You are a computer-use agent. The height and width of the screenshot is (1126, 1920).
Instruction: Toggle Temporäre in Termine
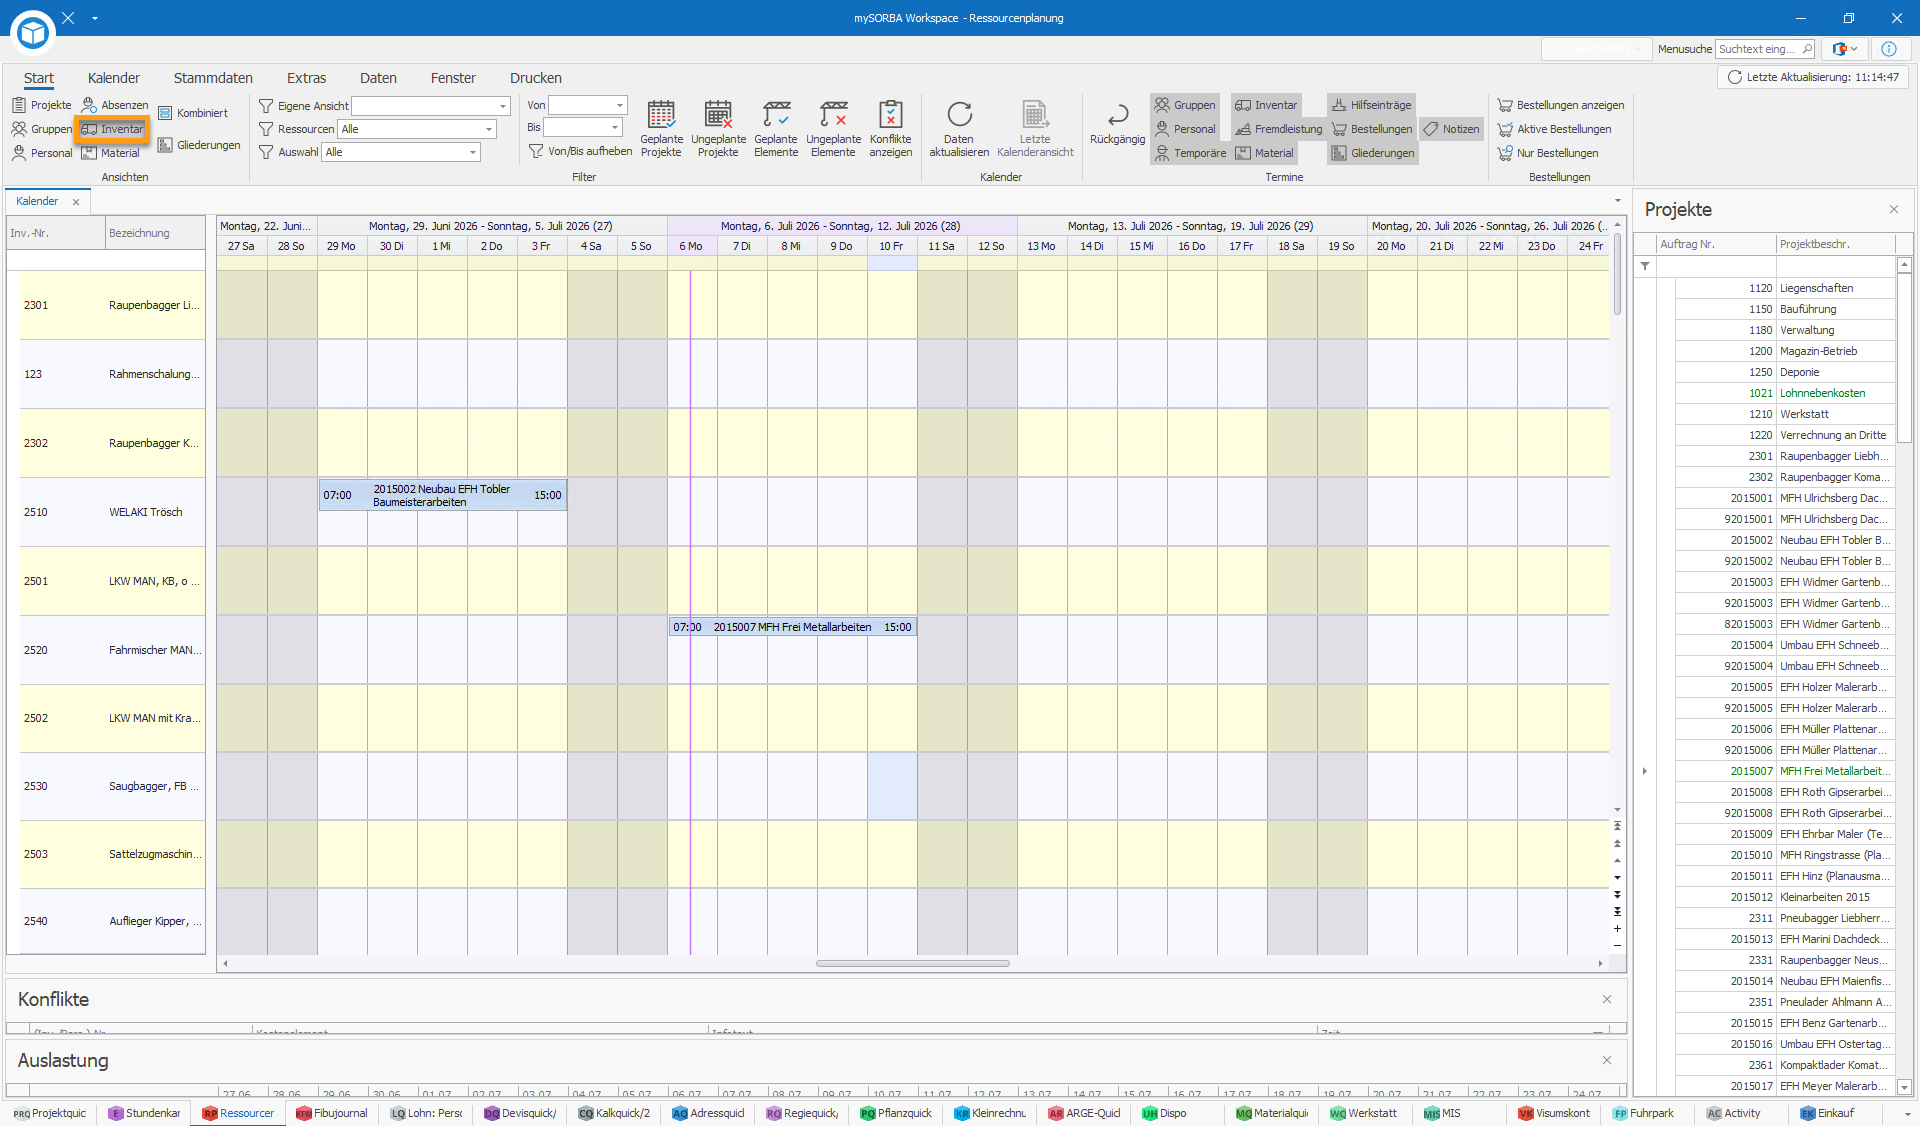click(1190, 153)
